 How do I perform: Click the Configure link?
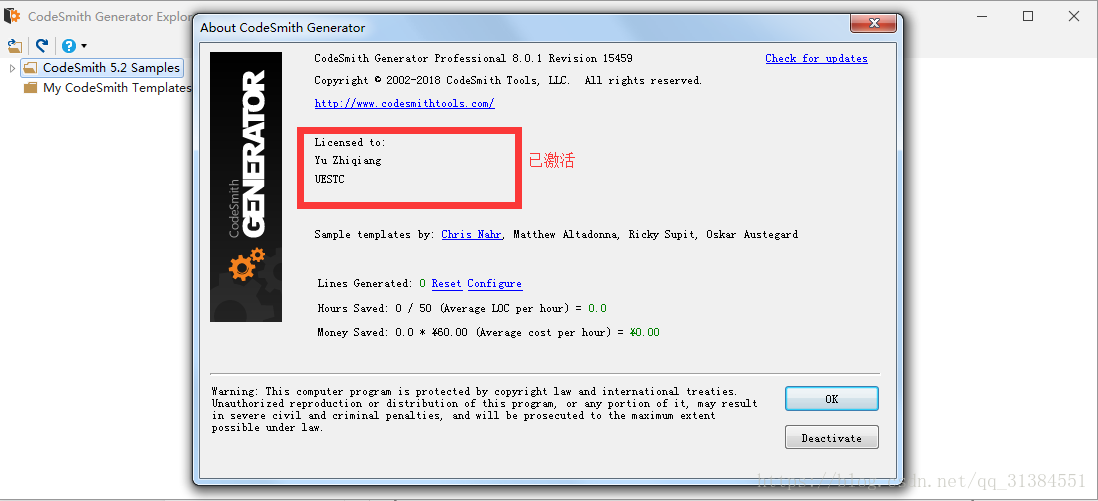[x=494, y=283]
